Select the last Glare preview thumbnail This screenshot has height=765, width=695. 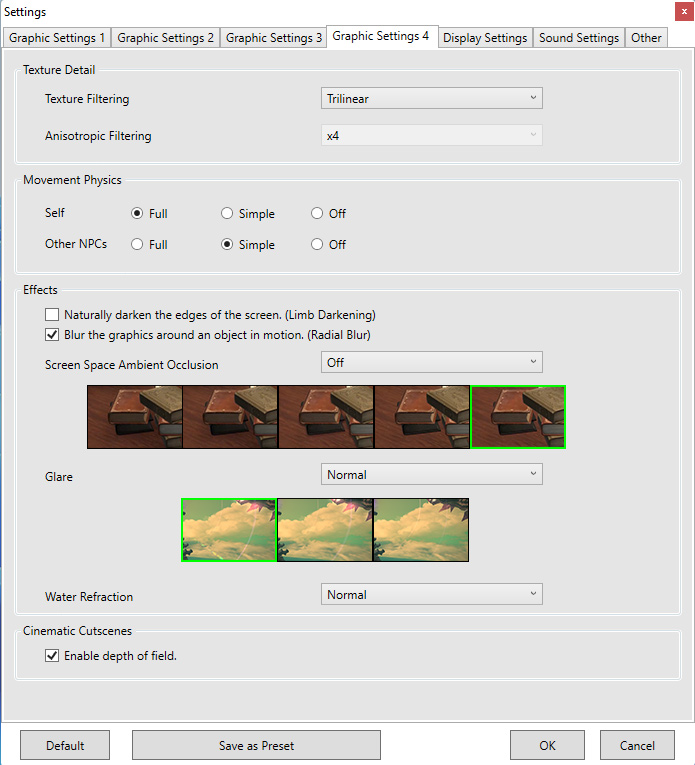pyautogui.click(x=421, y=530)
